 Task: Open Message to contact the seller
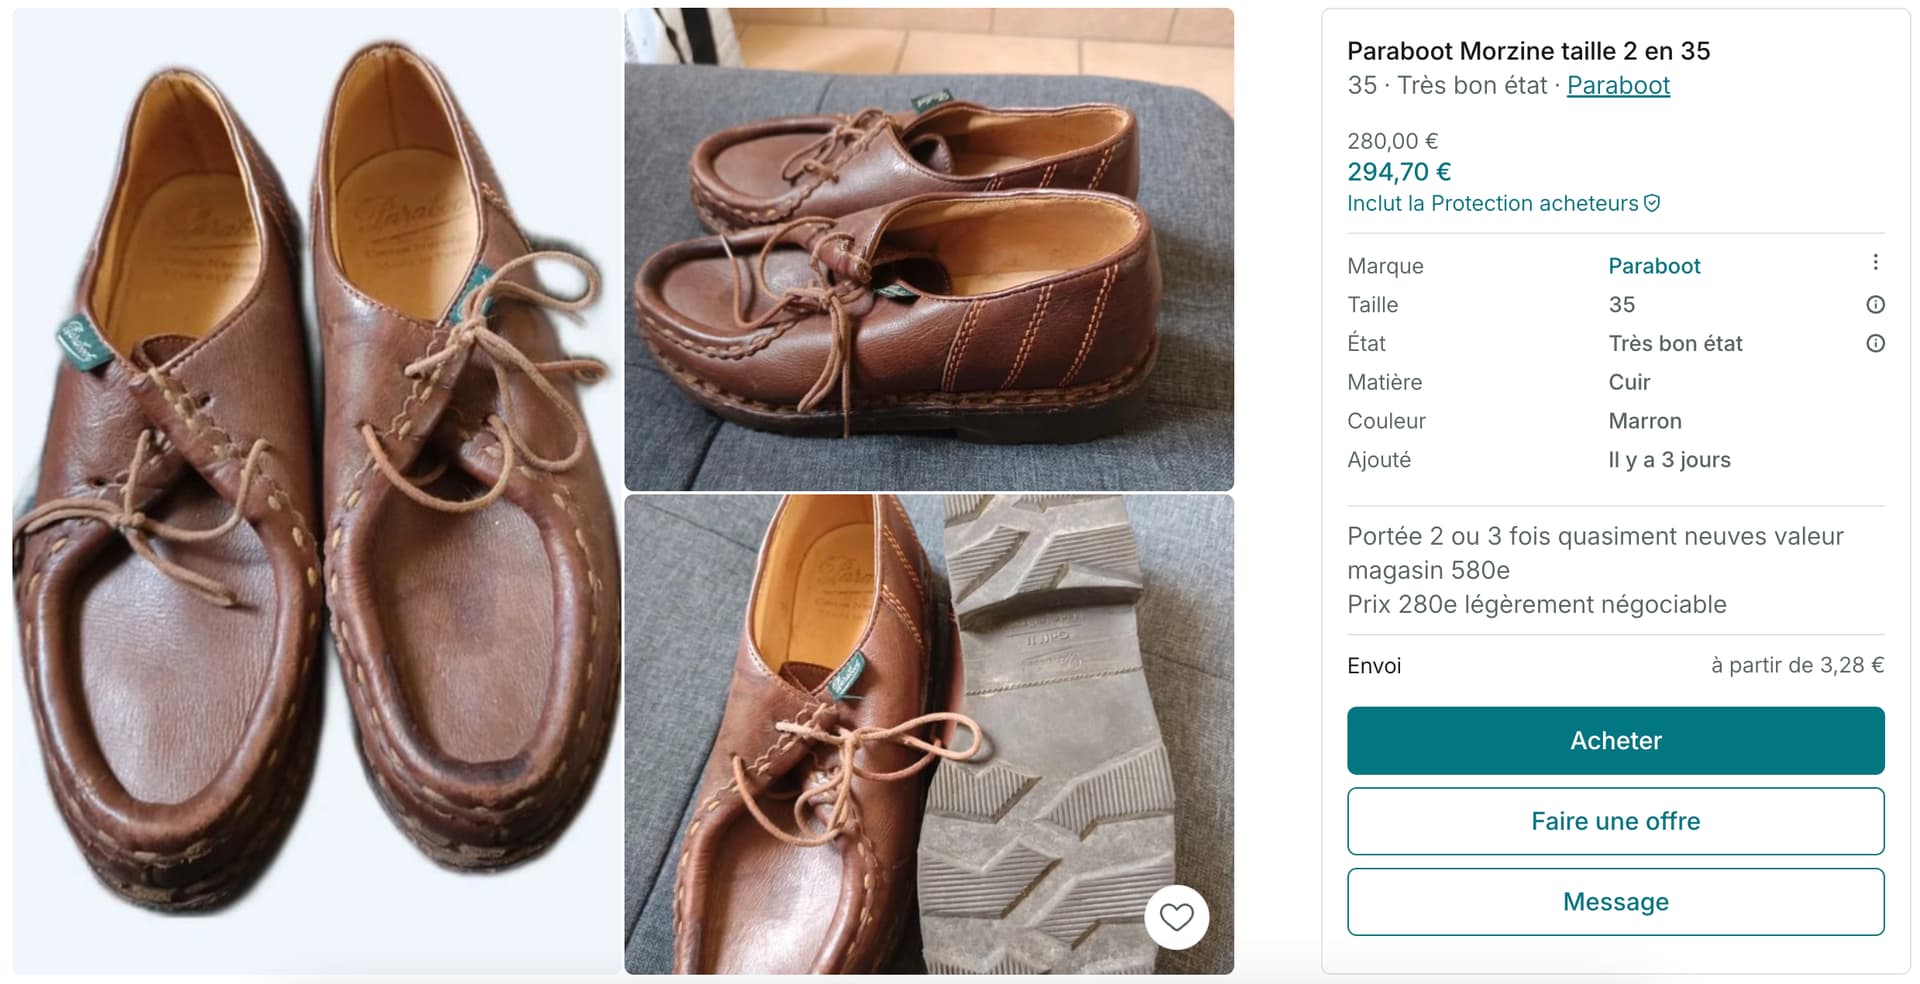click(1615, 902)
